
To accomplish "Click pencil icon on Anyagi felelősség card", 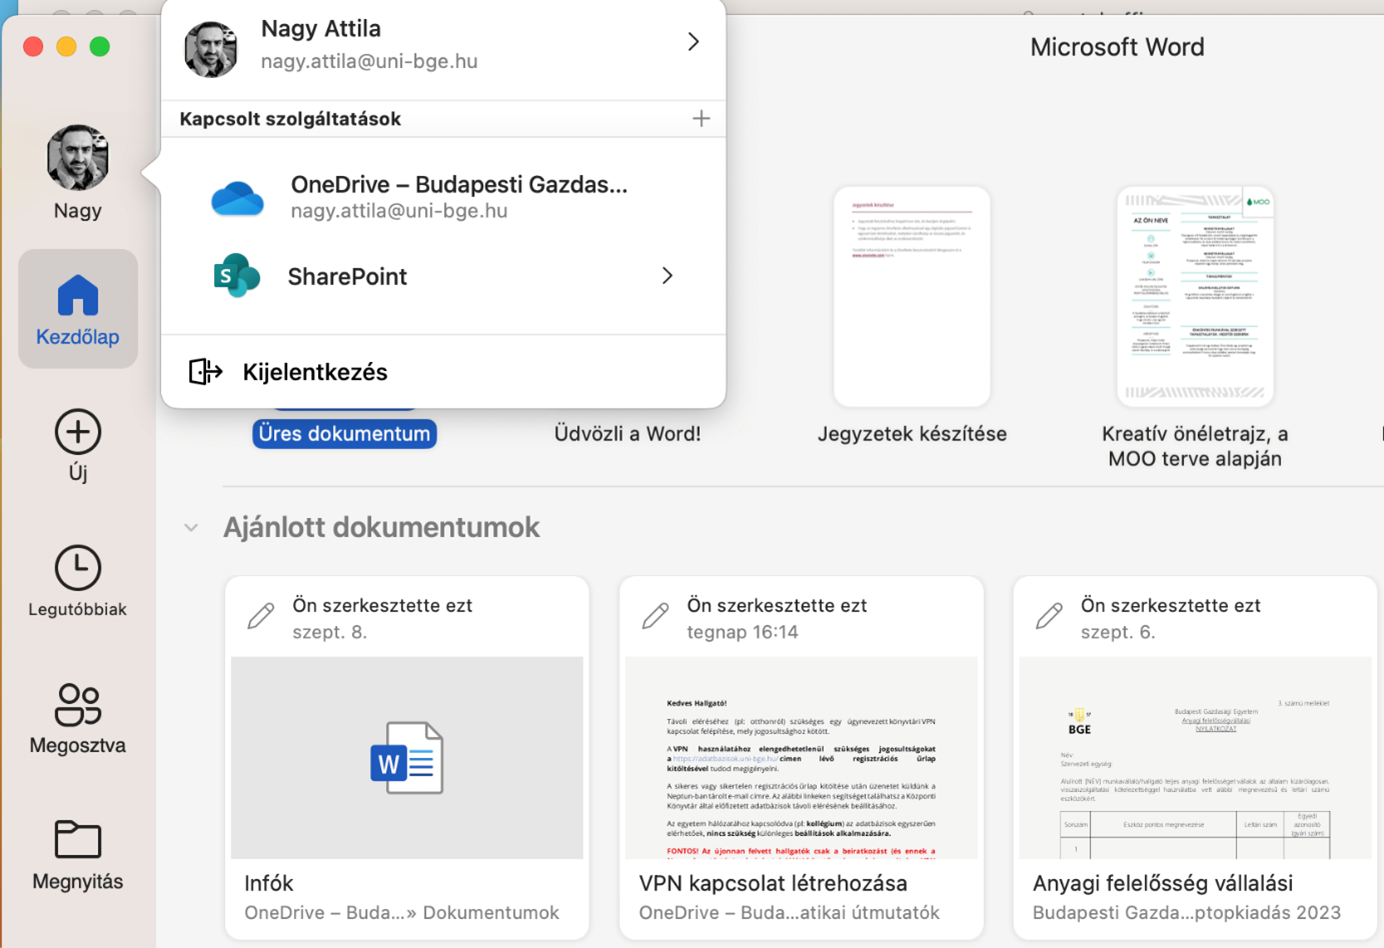I will click(1049, 615).
